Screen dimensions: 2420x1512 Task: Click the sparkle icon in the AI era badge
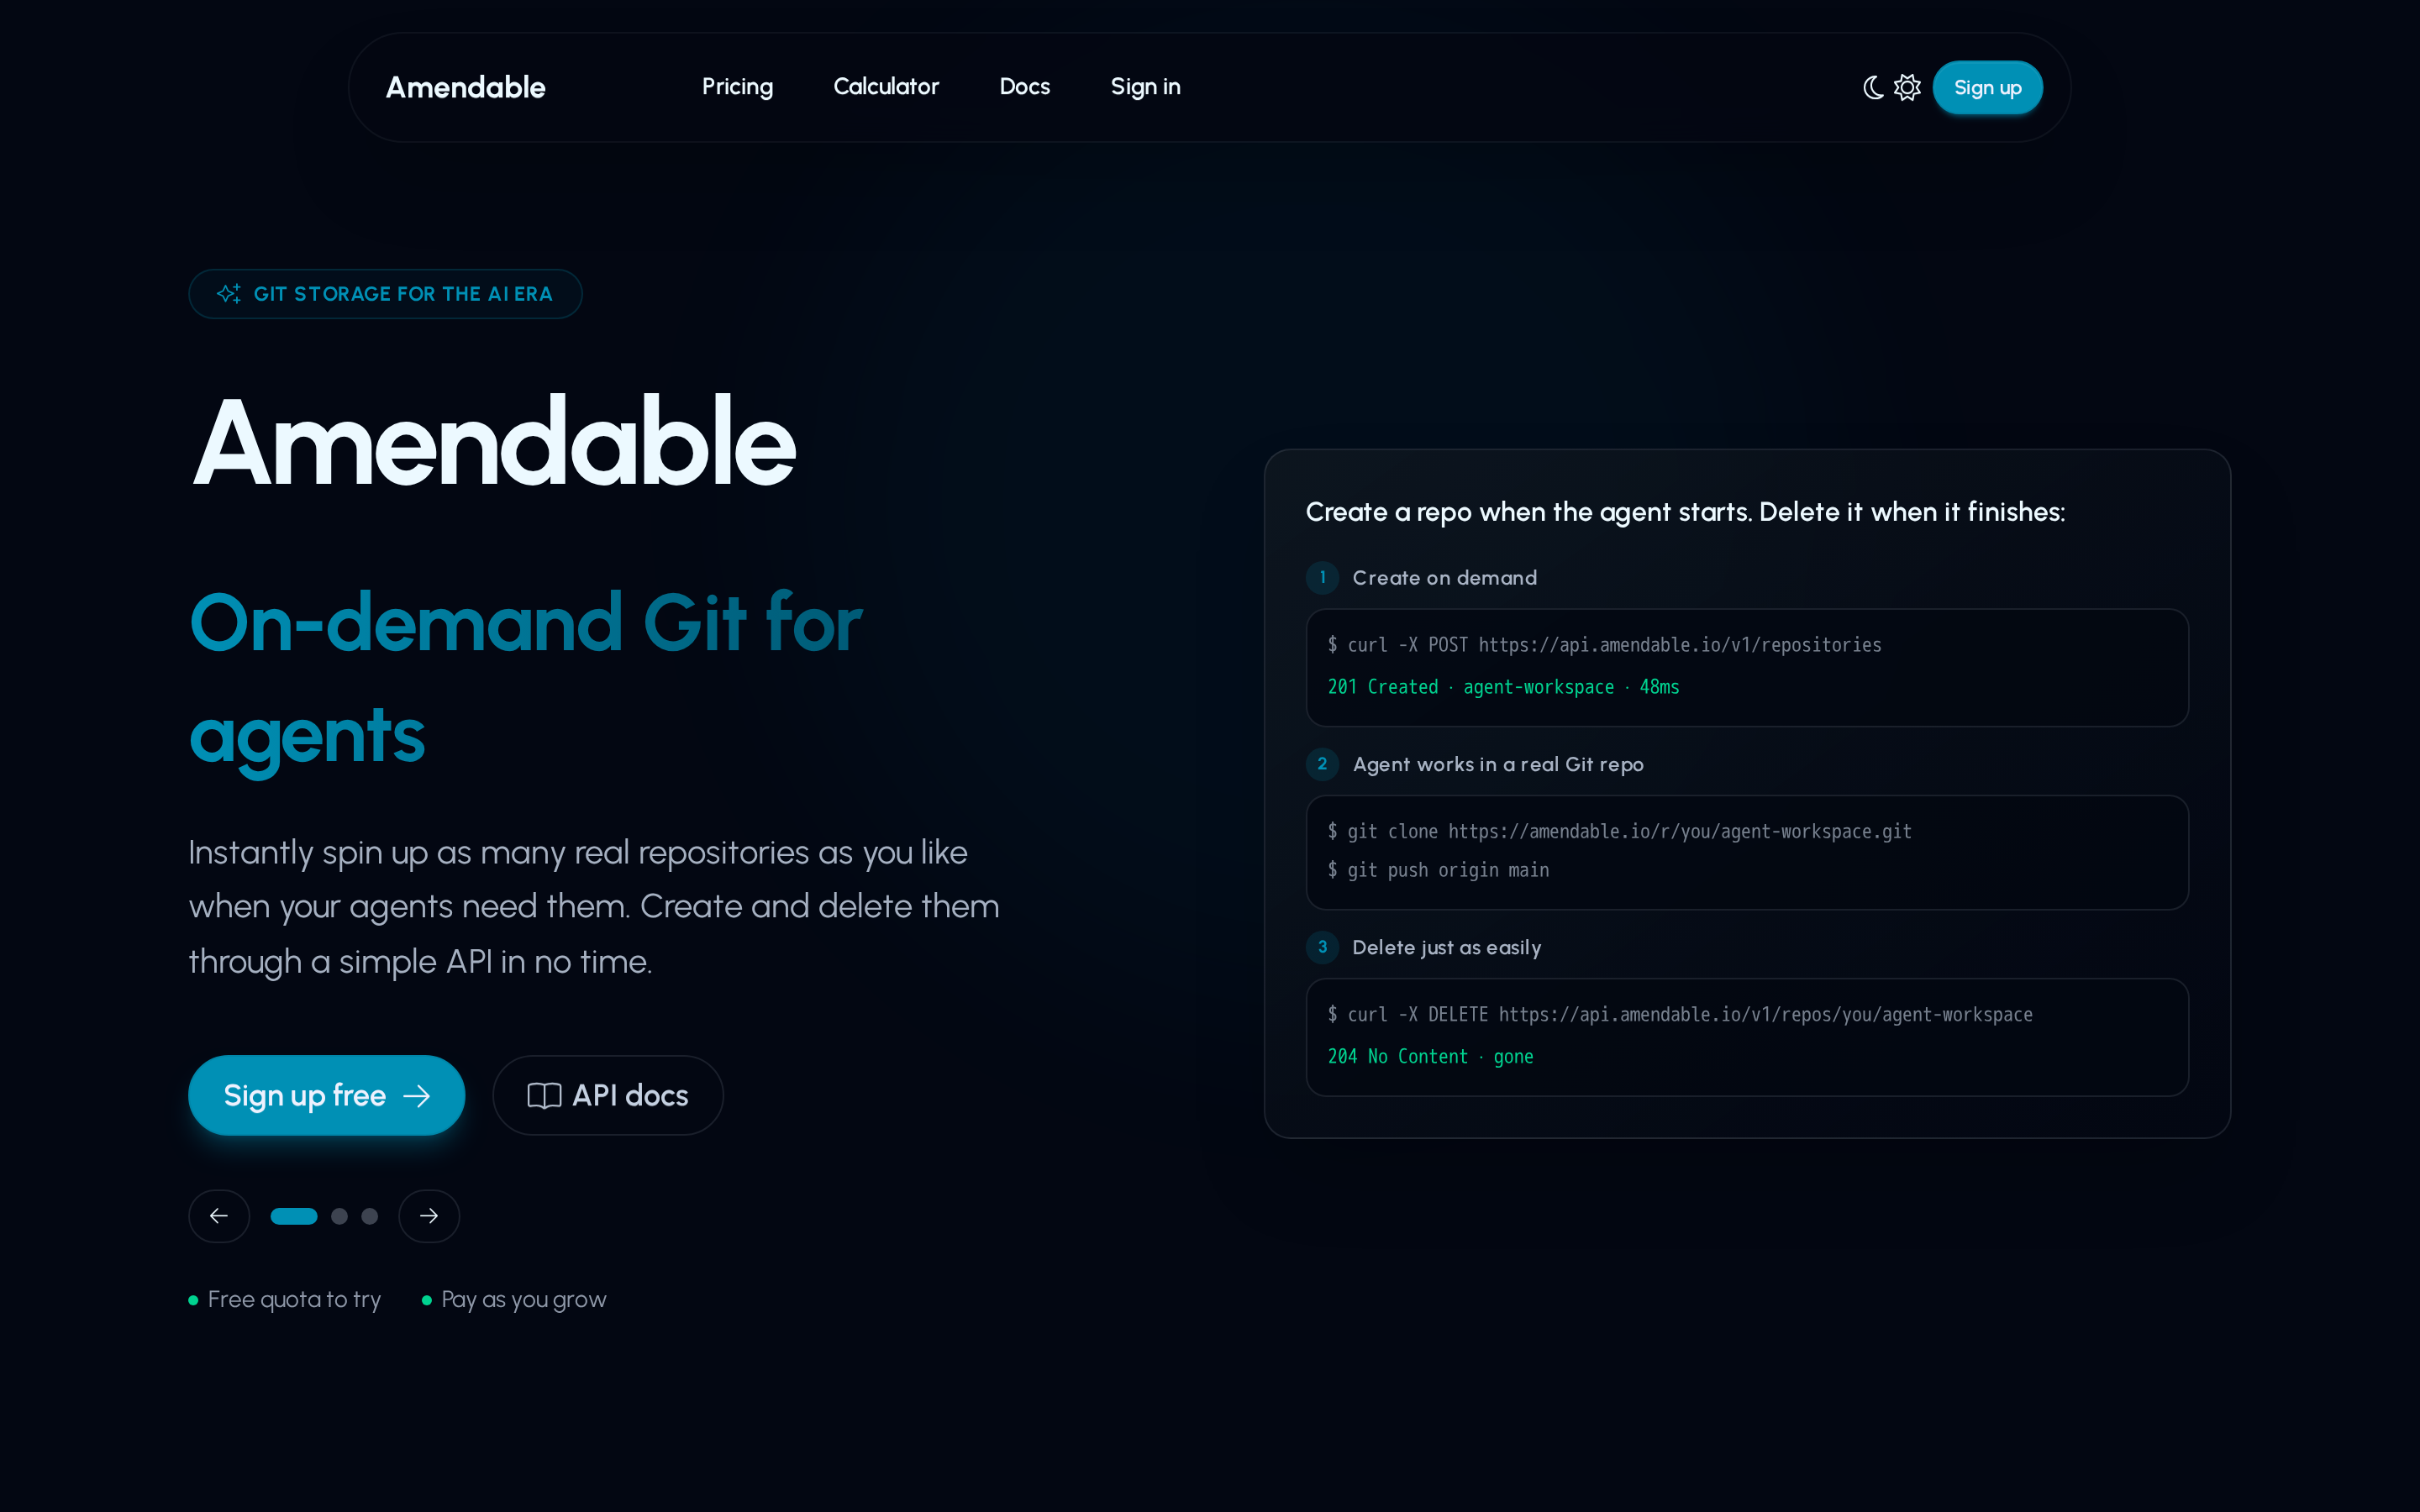coord(229,294)
